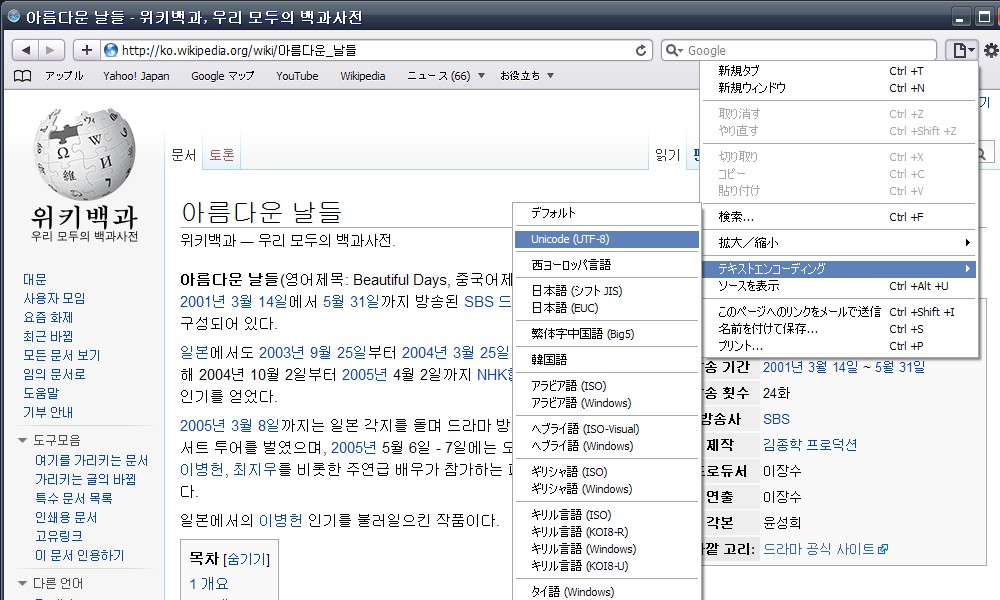Collapse the 다른 언어 sidebar section
The height and width of the screenshot is (600, 1000).
pyautogui.click(x=23, y=583)
